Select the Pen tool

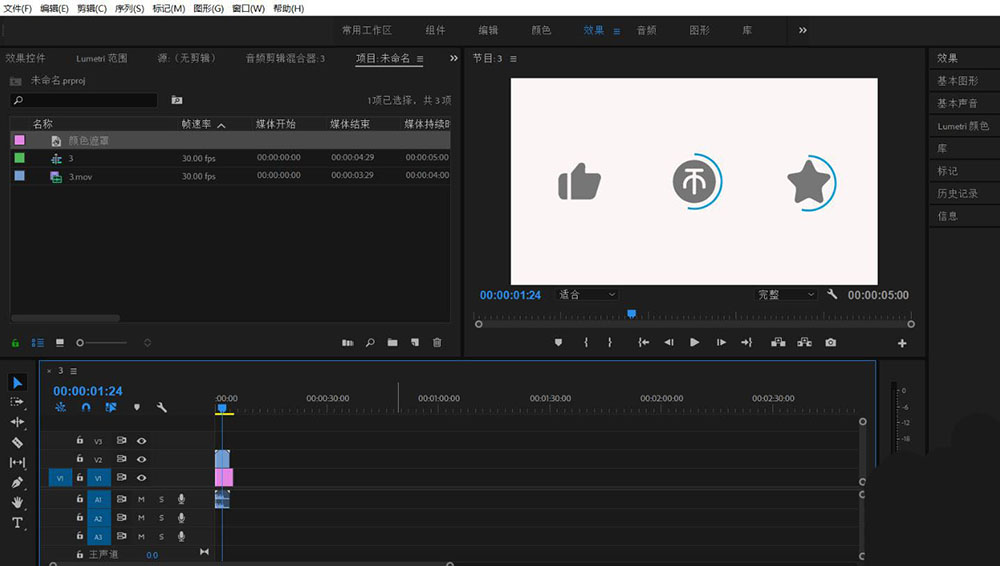(x=17, y=482)
